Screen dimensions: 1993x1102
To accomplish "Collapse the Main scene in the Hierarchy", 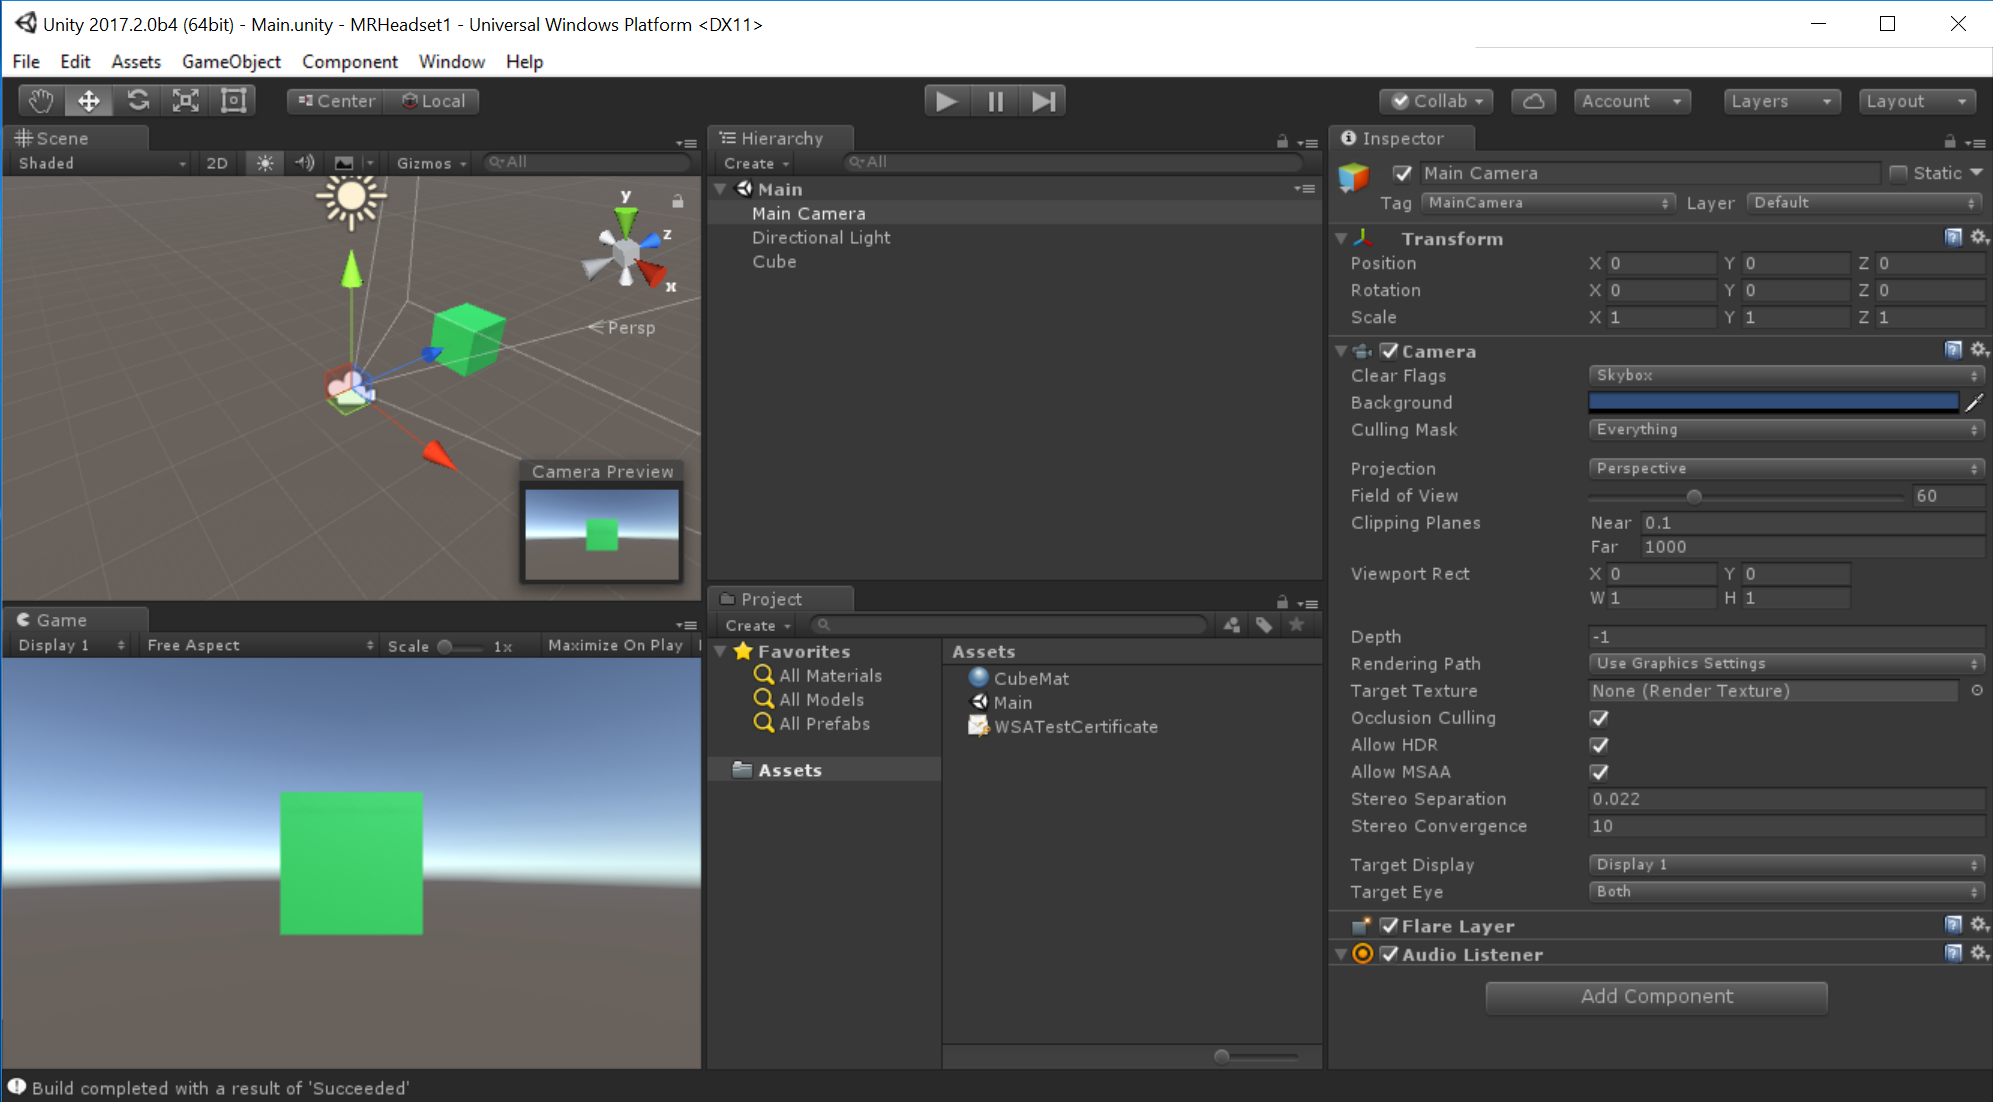I will point(721,188).
